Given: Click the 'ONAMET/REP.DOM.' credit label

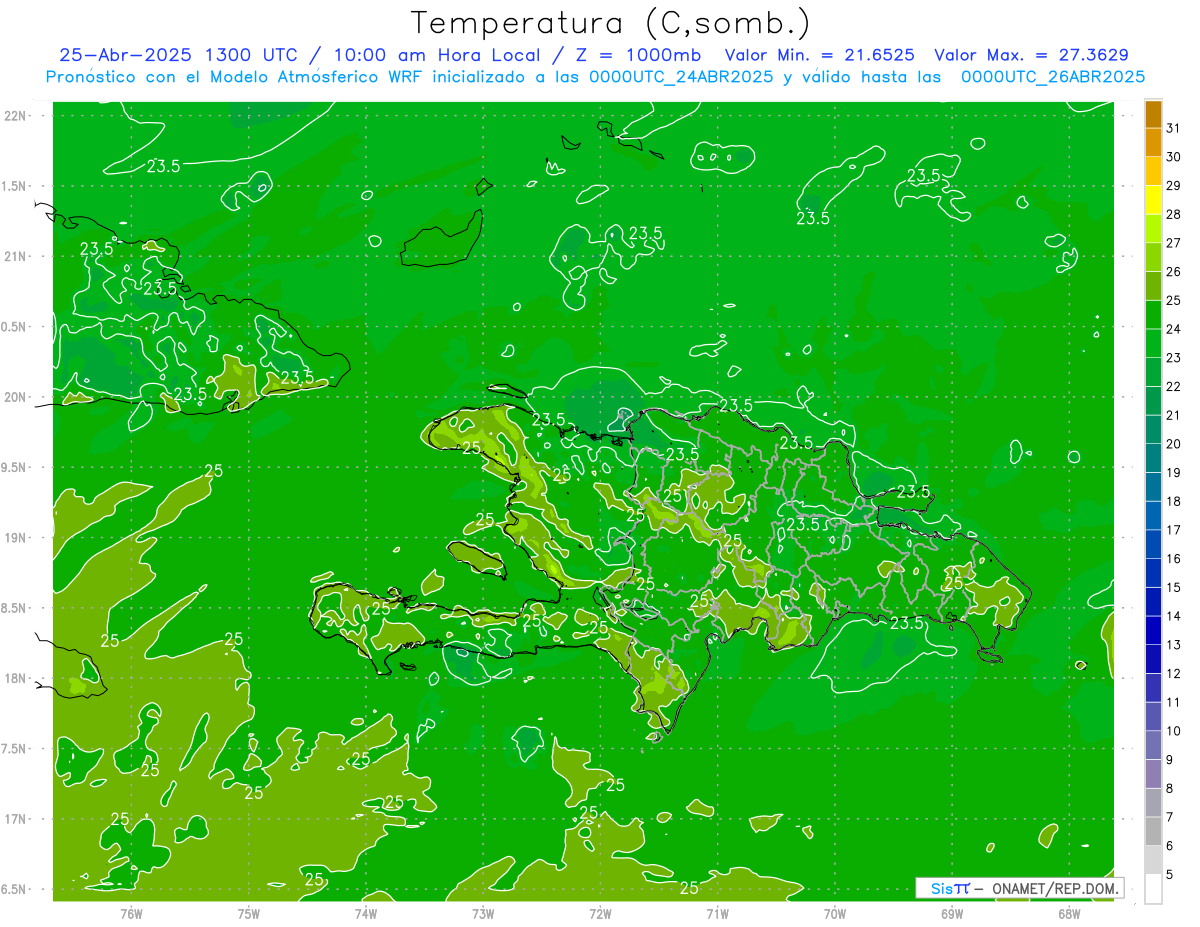Looking at the screenshot, I should (x=1056, y=888).
